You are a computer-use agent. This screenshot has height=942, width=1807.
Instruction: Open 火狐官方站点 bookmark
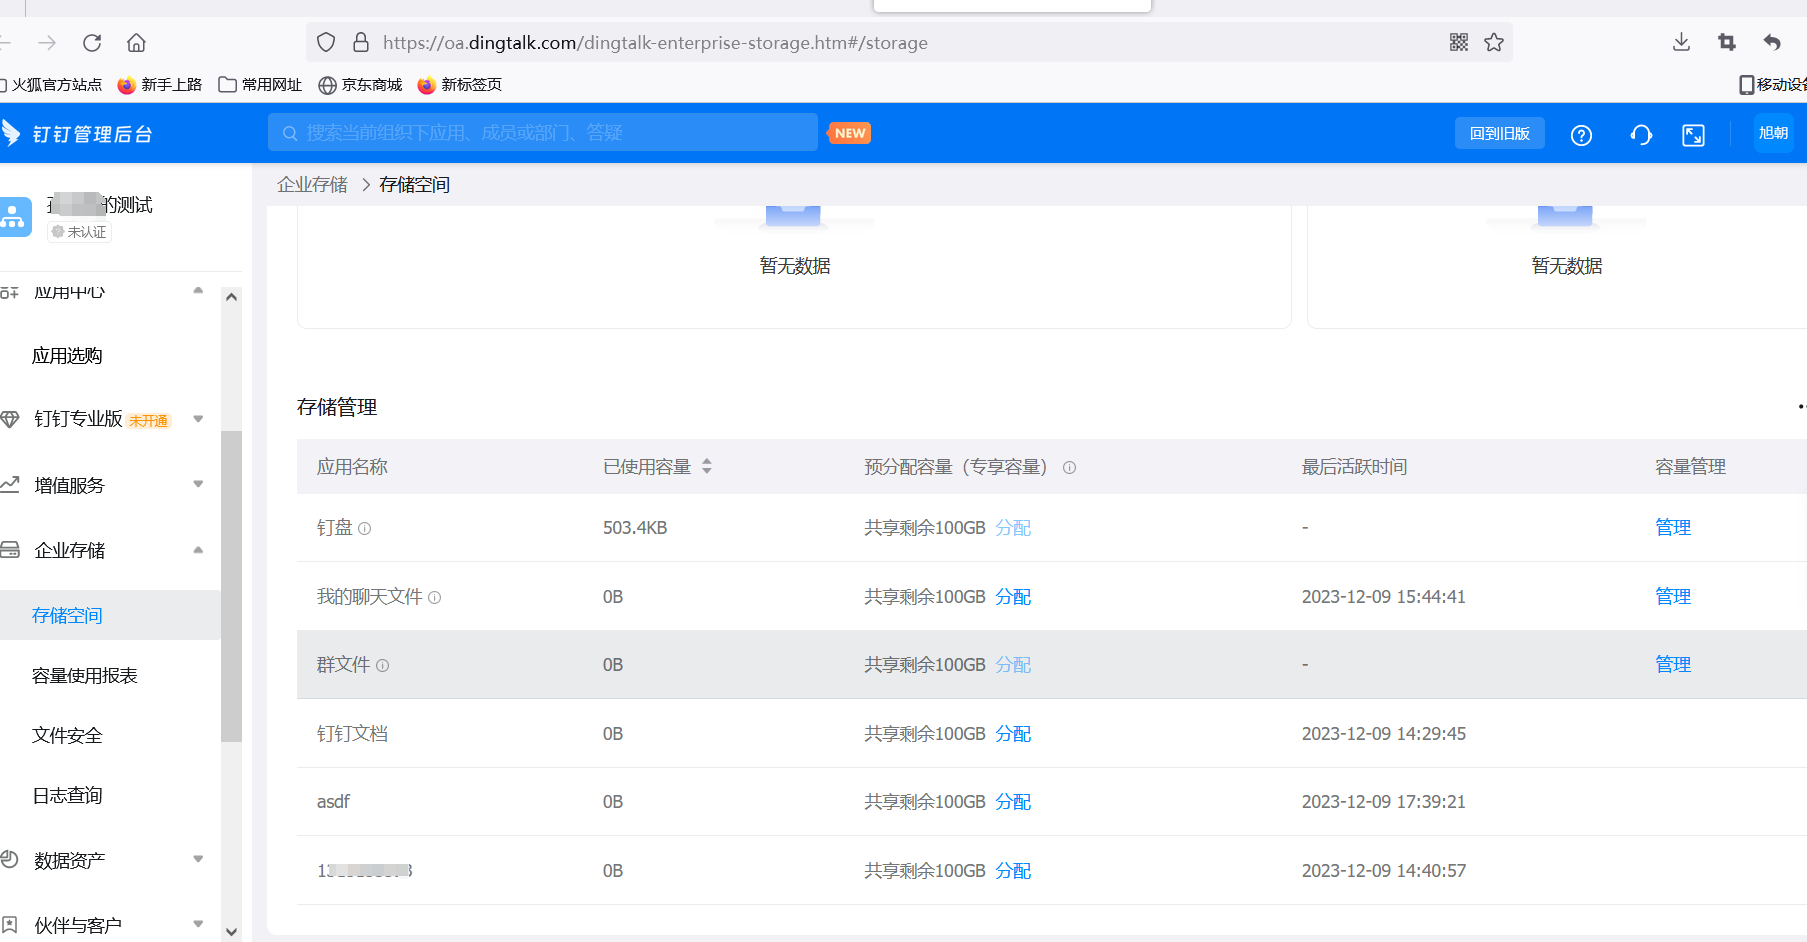pyautogui.click(x=51, y=85)
